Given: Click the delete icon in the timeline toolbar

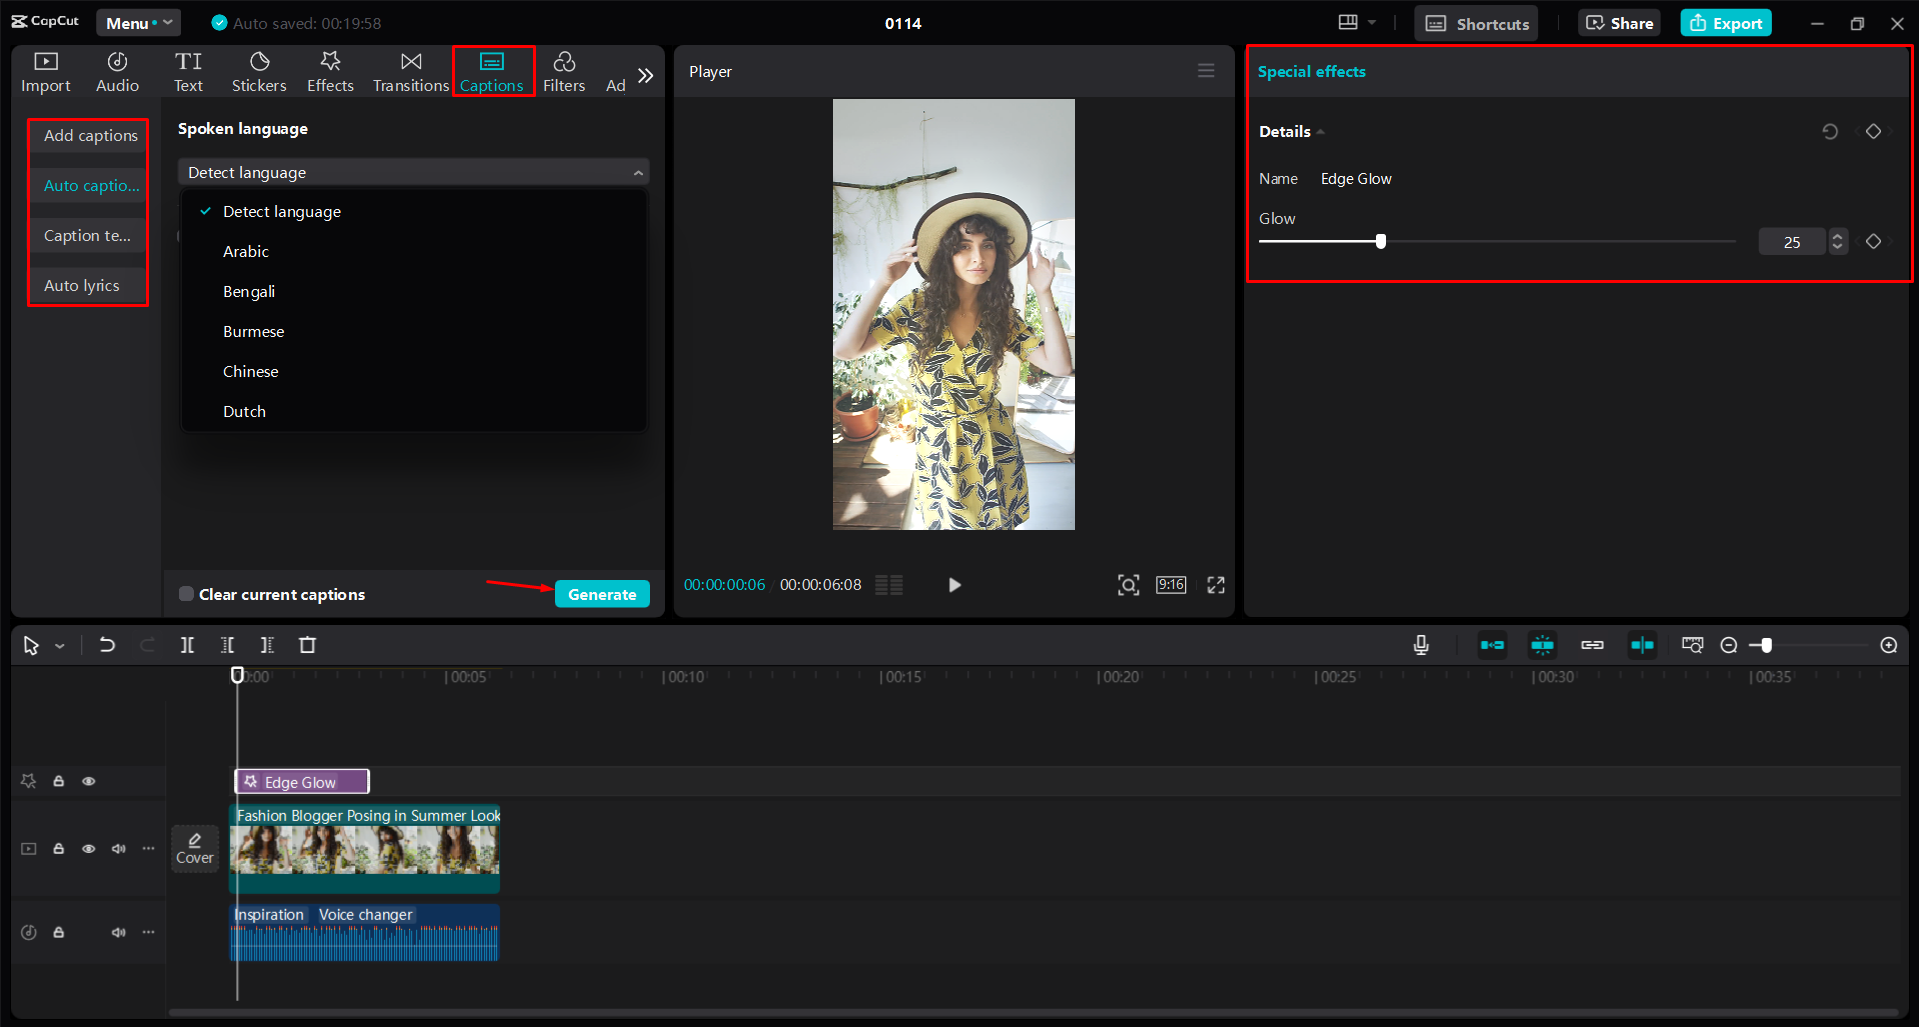Looking at the screenshot, I should (307, 645).
